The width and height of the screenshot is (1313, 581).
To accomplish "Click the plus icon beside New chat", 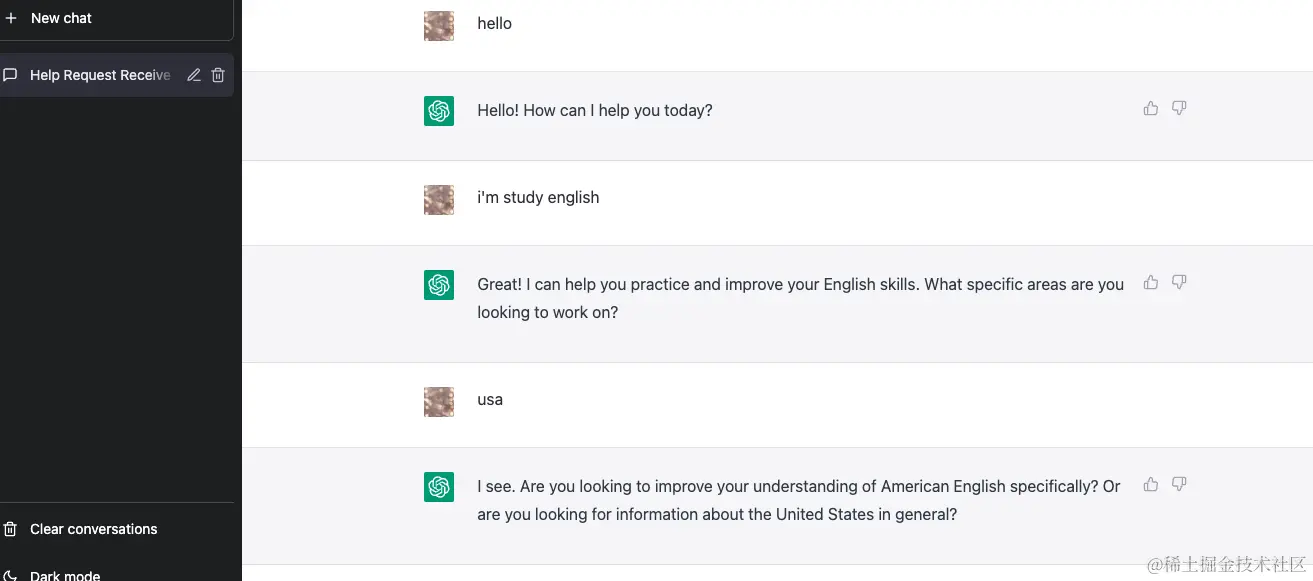I will click(11, 18).
